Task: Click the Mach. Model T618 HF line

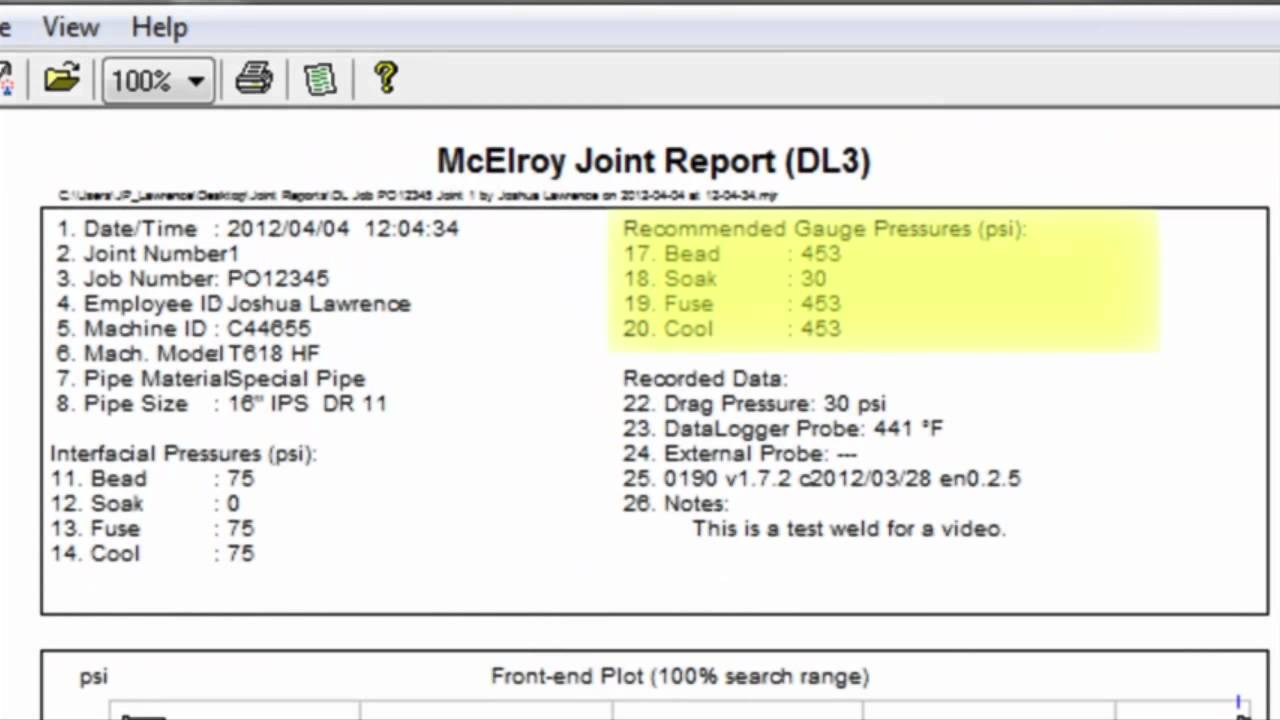Action: point(188,354)
